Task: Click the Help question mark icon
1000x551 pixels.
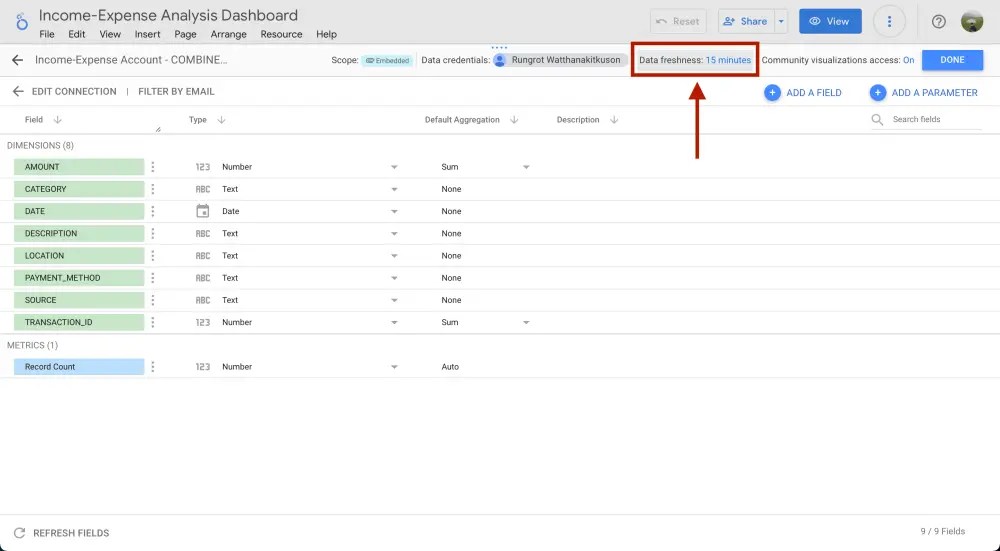Action: pos(938,22)
